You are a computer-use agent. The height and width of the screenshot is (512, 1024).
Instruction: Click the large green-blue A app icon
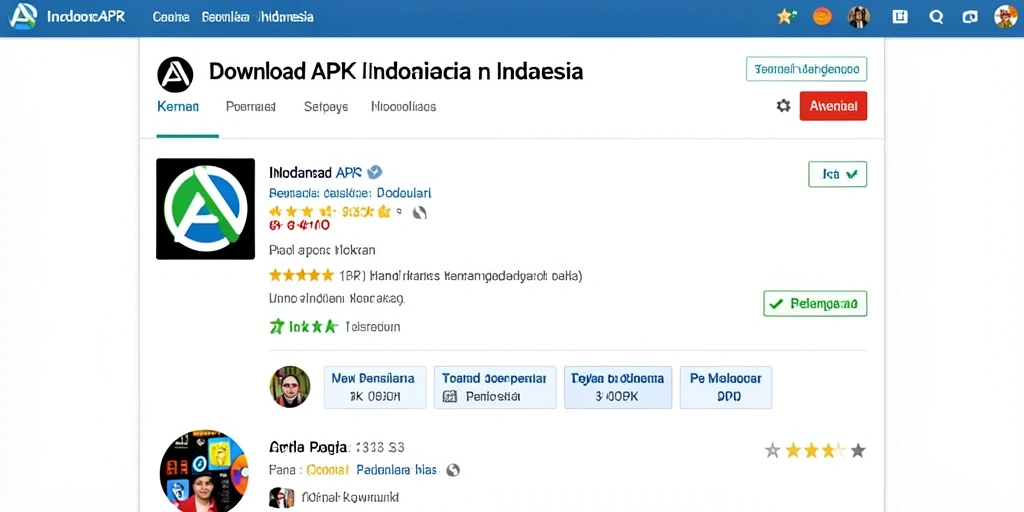coord(205,208)
